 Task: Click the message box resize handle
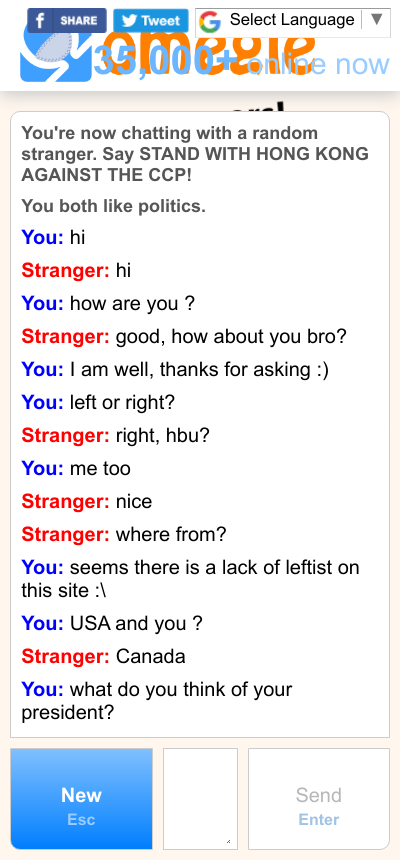[229, 841]
